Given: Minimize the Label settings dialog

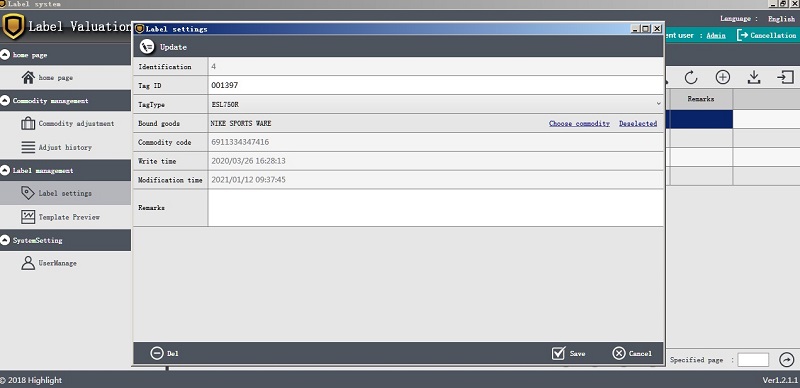Looking at the screenshot, I should (x=636, y=29).
